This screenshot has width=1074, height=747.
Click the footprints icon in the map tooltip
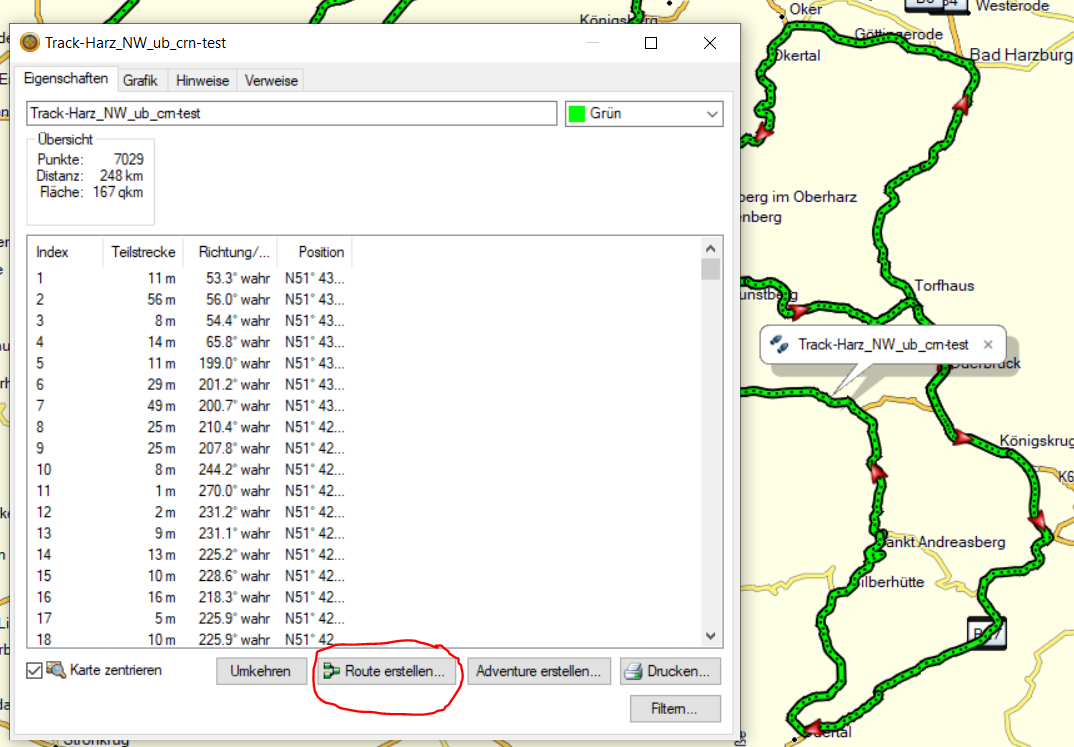coord(779,344)
